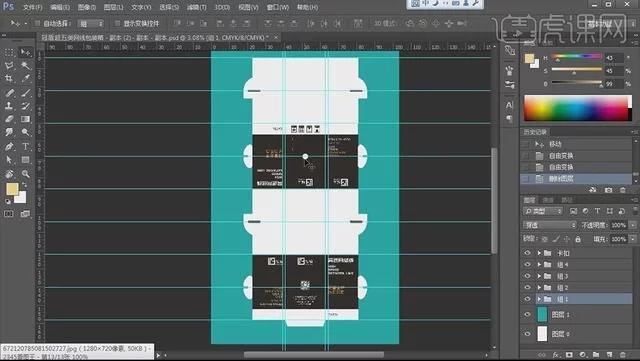Select the 自由变换 history state above 删除图层
This screenshot has width=640, height=361.
click(577, 167)
